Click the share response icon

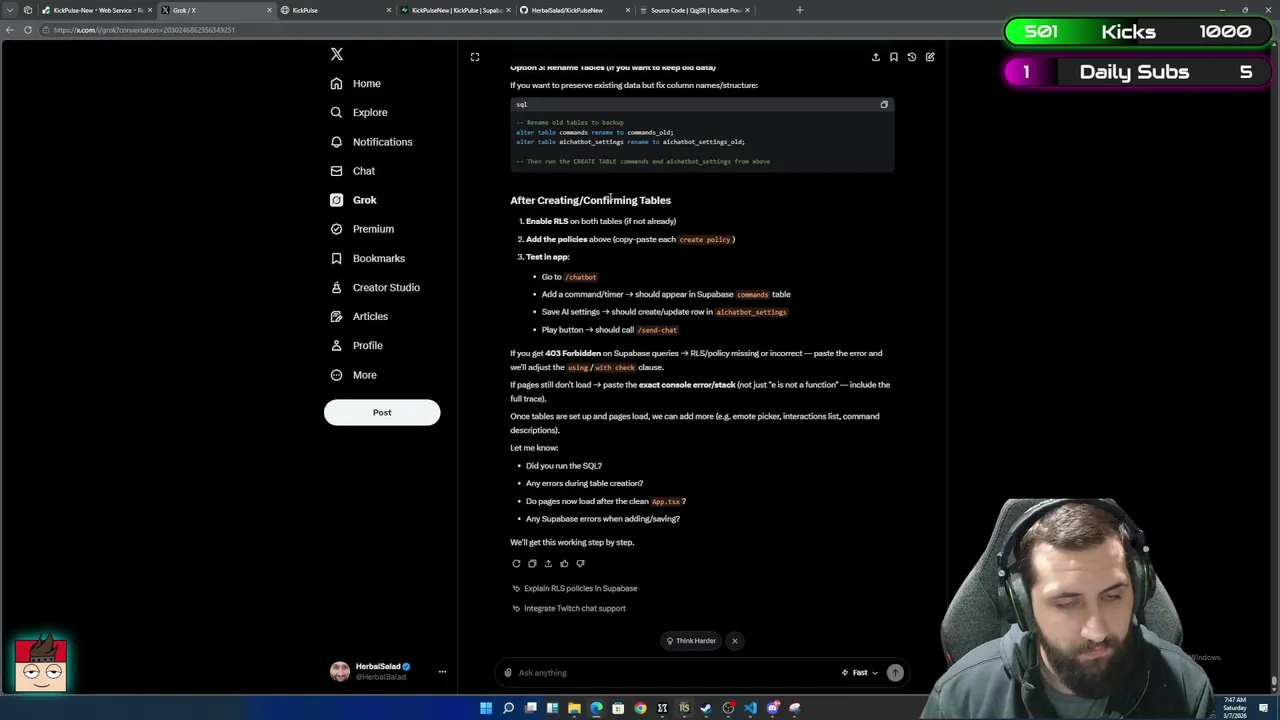(x=548, y=563)
